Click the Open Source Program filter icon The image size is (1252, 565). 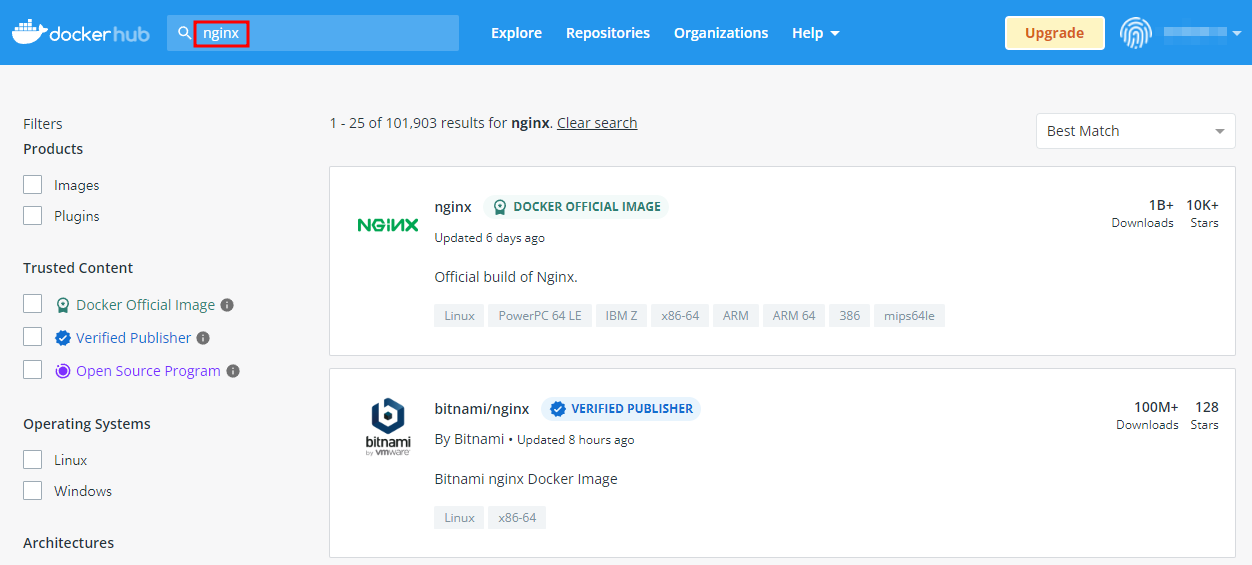(x=63, y=371)
